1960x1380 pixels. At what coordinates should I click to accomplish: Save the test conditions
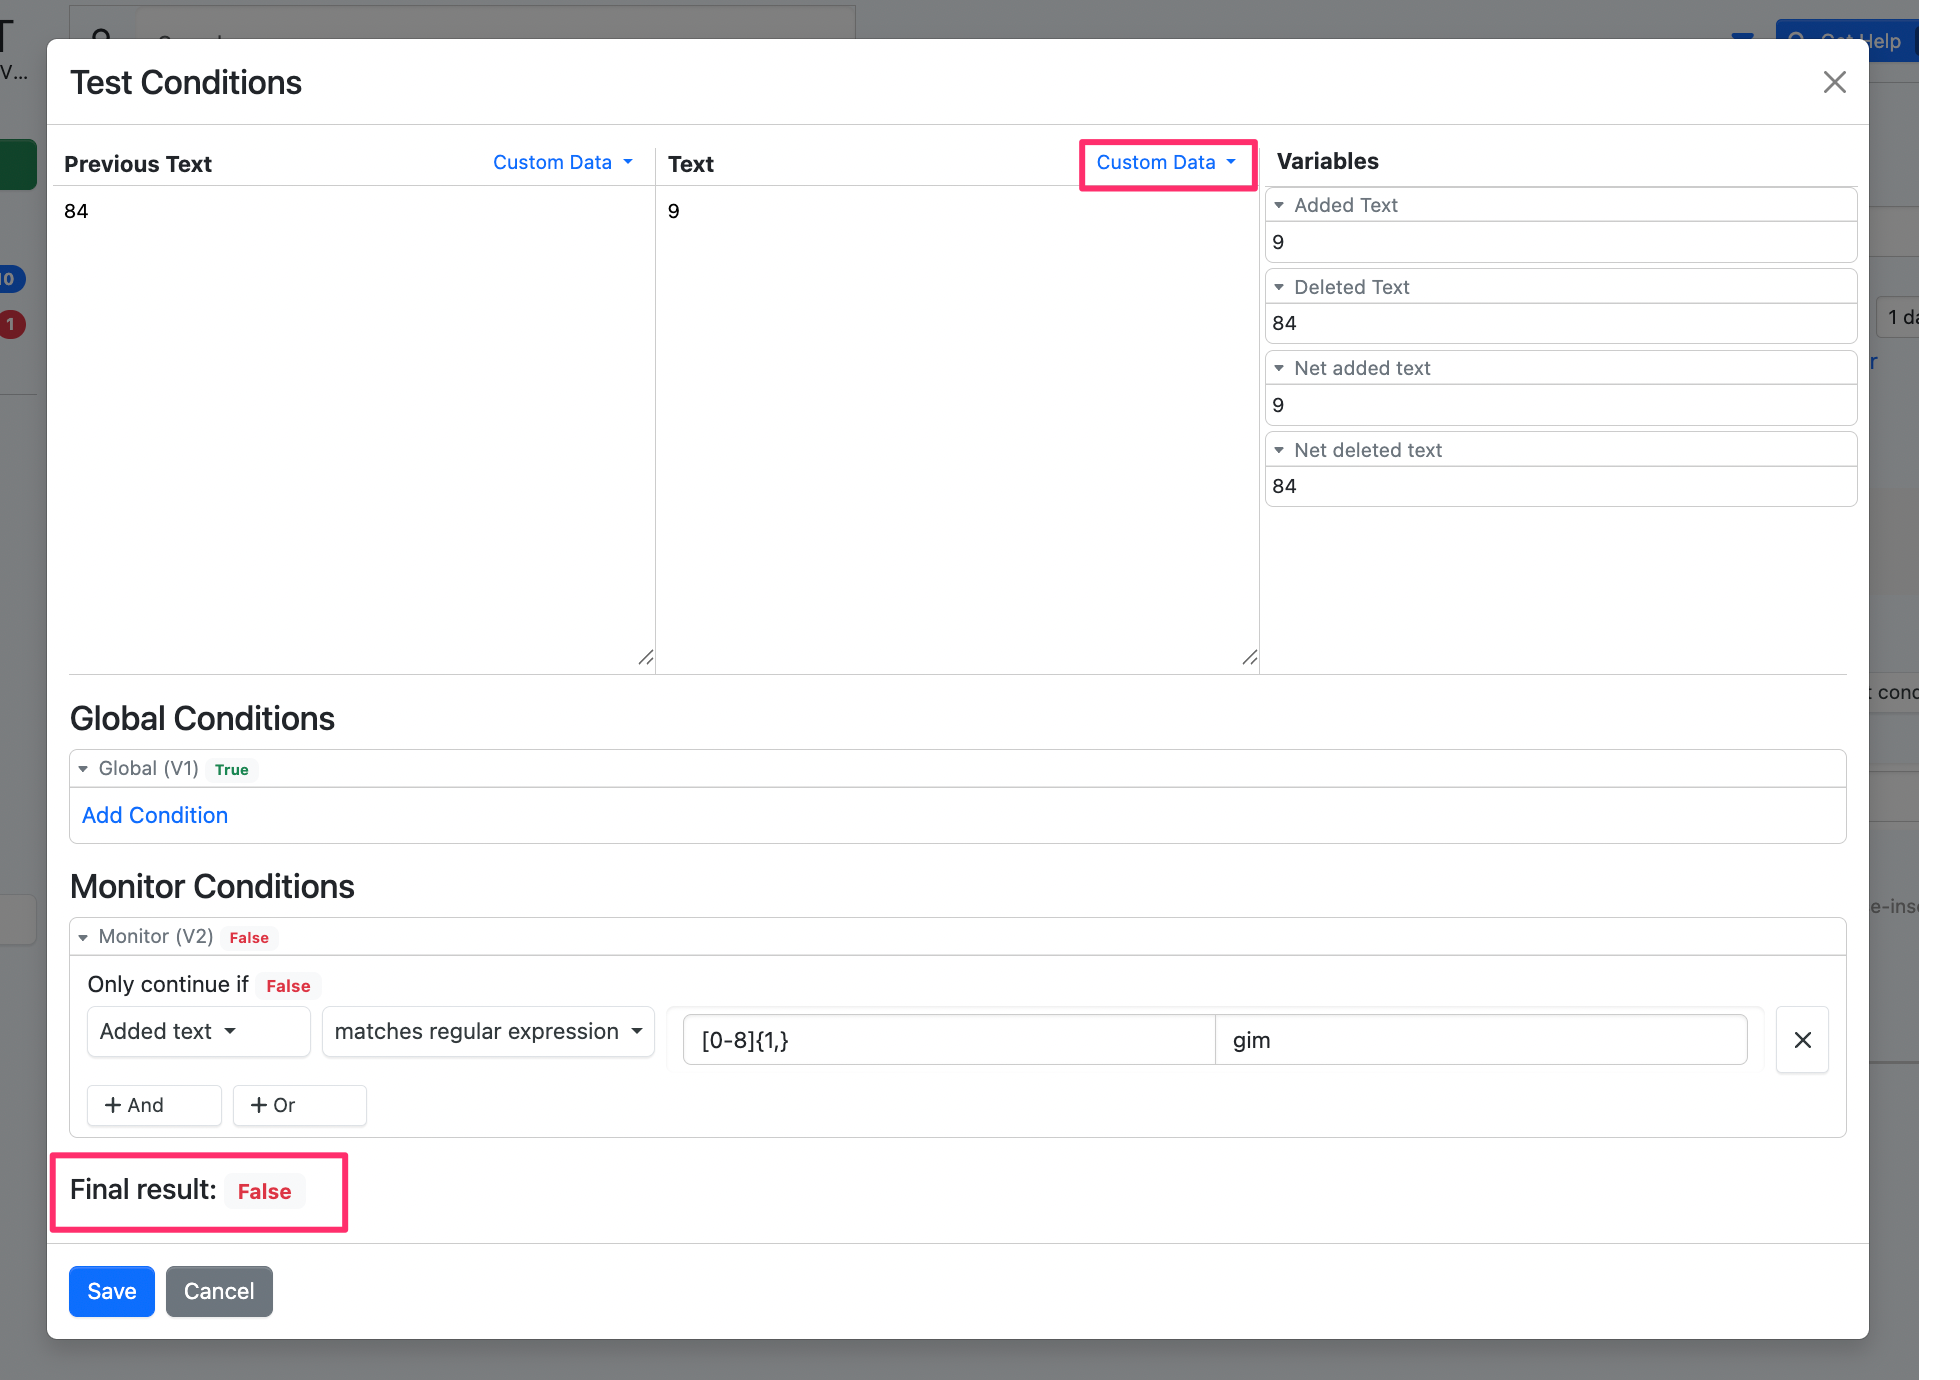[x=111, y=1291]
